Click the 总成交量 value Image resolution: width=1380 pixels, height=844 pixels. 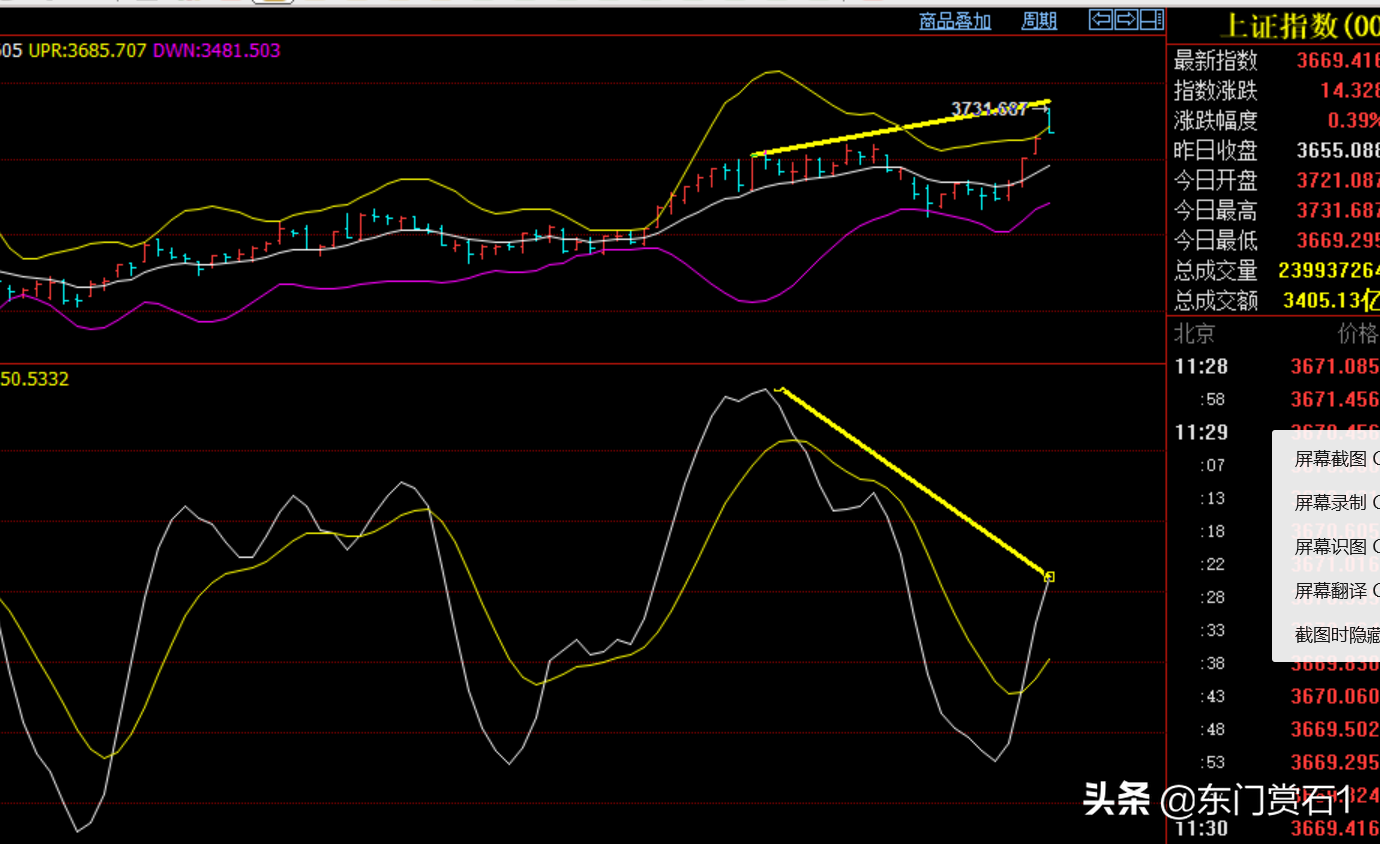point(1329,270)
